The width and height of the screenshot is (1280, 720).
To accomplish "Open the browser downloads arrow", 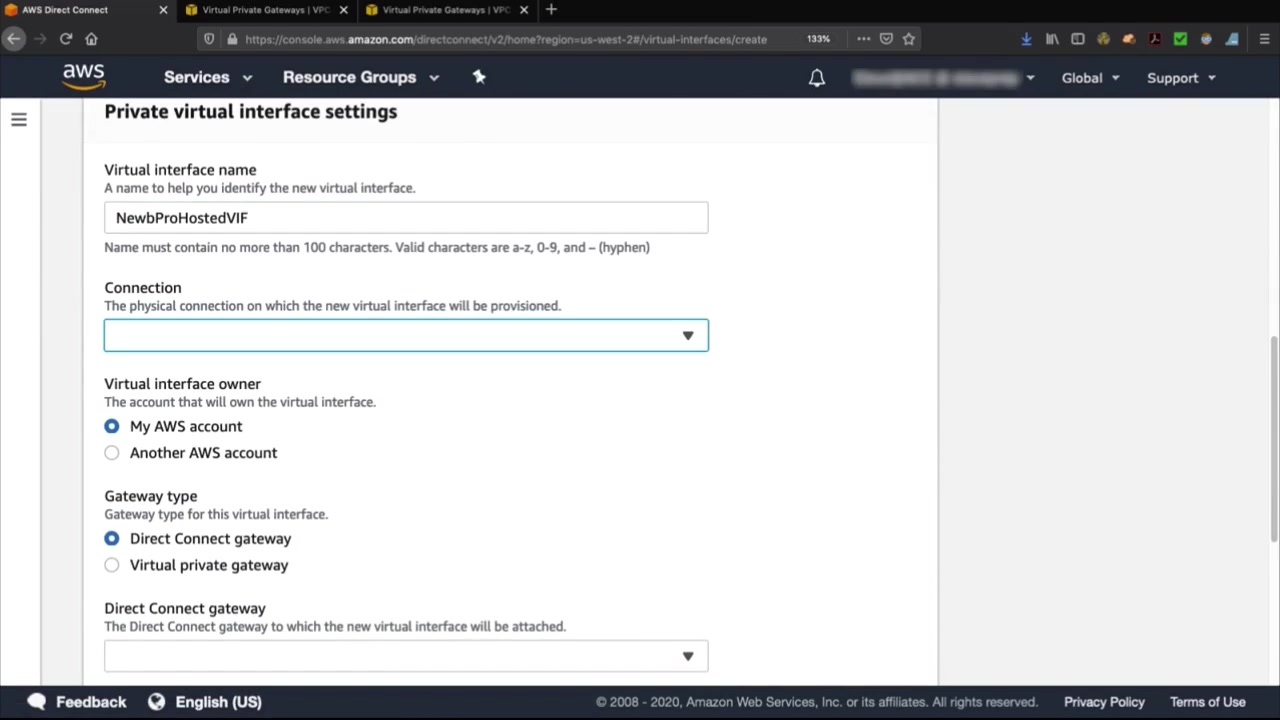I will pos(1026,39).
